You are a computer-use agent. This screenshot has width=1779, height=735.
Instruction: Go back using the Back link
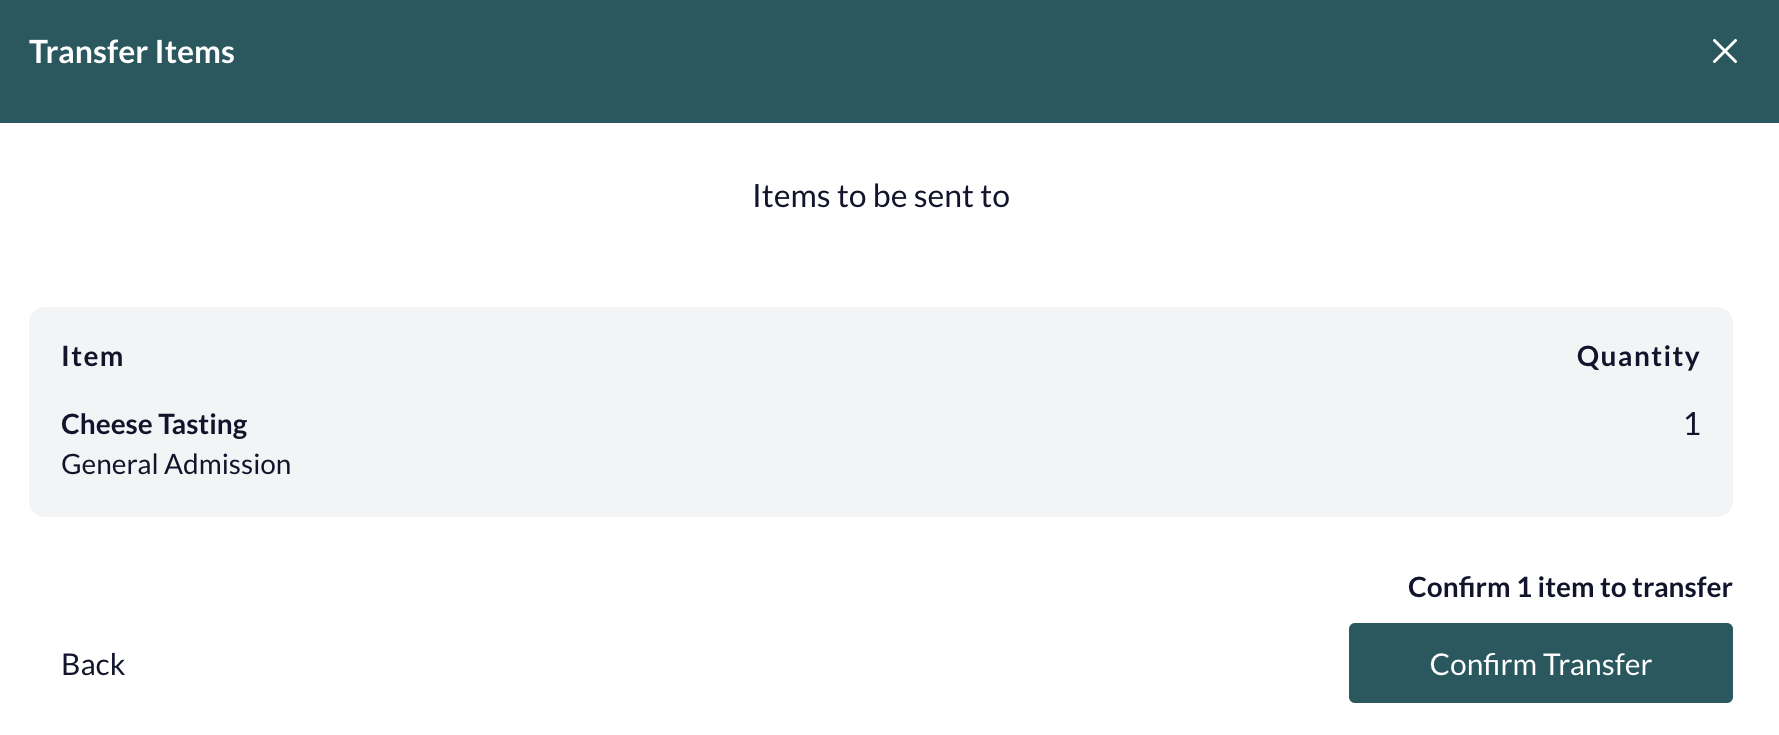tap(93, 665)
